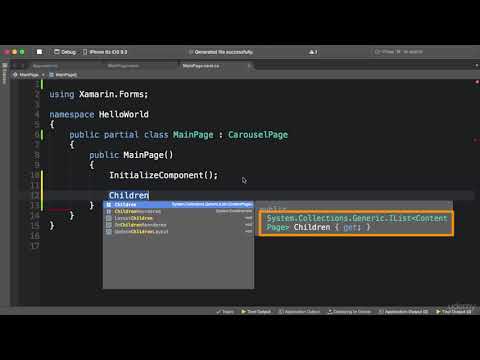
Task: Click the CarouselPage base class name
Action: click(x=258, y=135)
